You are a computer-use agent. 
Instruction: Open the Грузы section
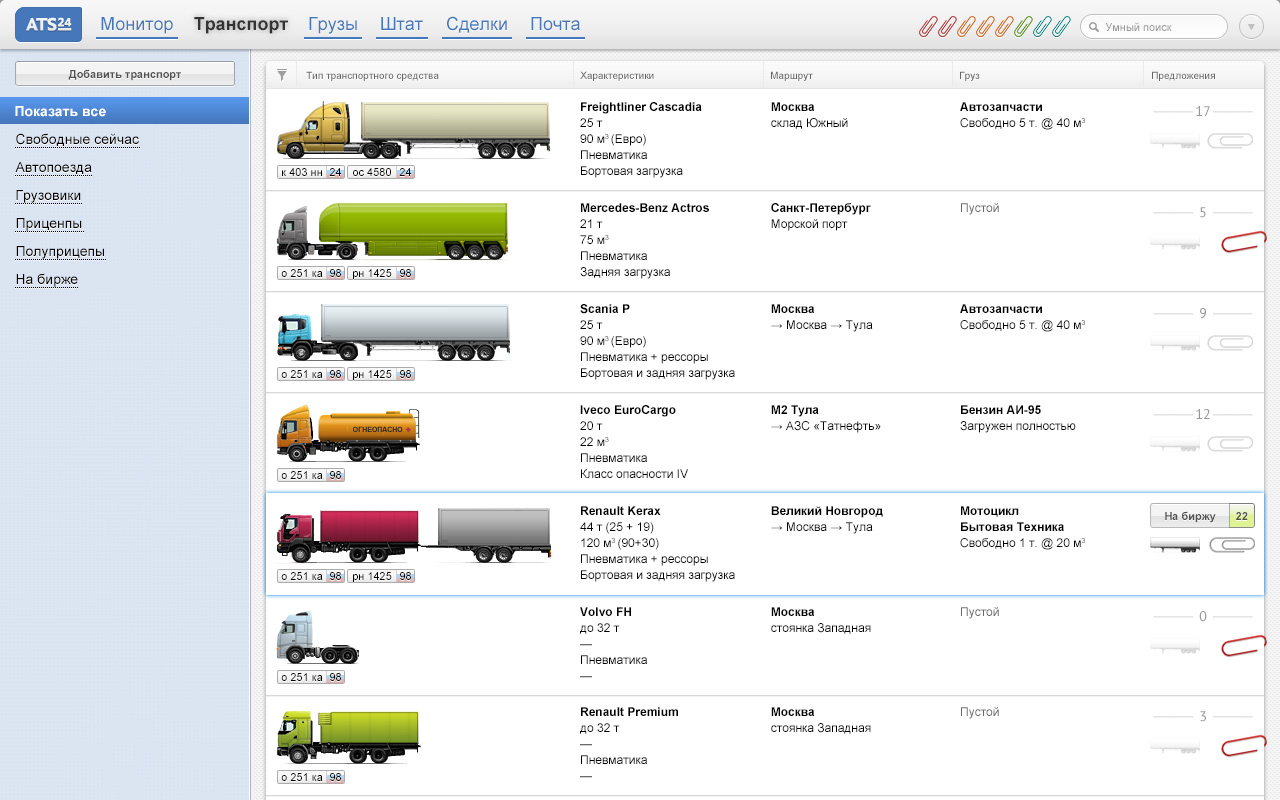(x=334, y=25)
